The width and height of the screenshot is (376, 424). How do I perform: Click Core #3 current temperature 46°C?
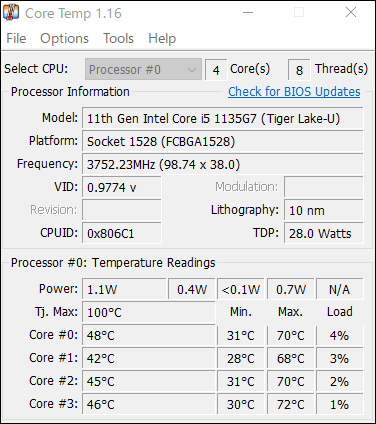[x=149, y=404]
